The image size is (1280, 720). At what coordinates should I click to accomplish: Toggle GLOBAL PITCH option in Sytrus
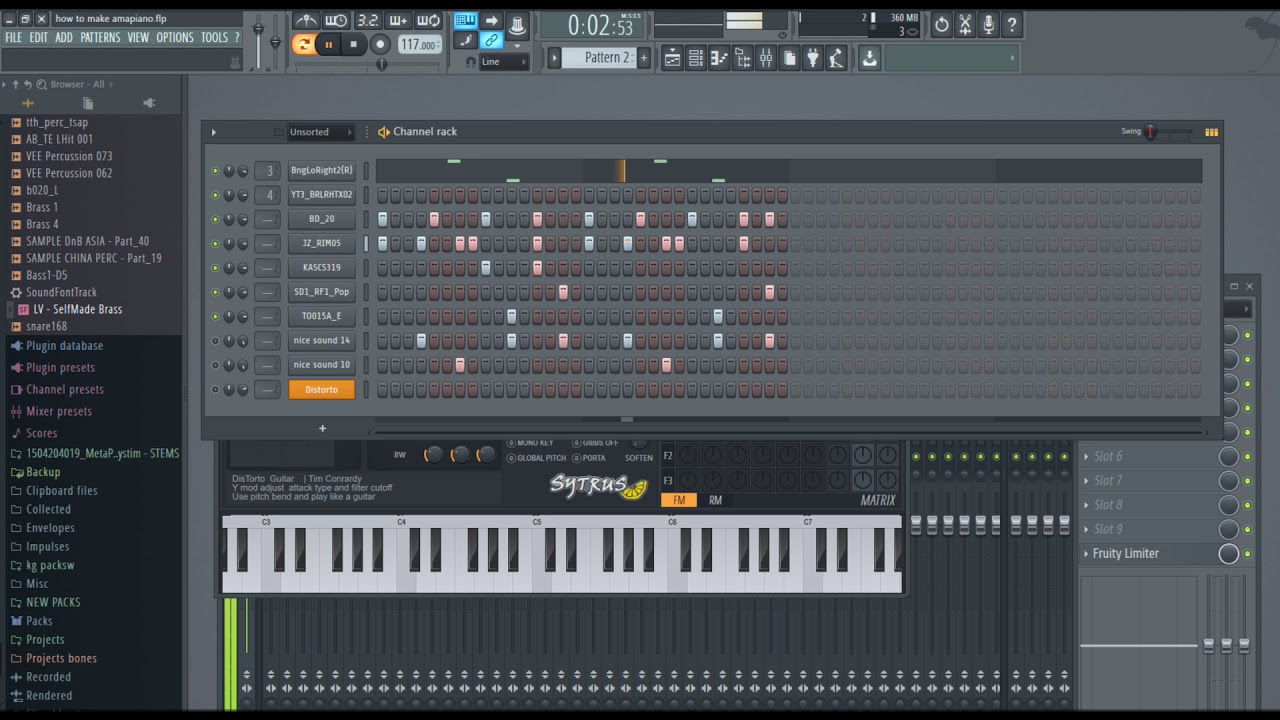511,458
